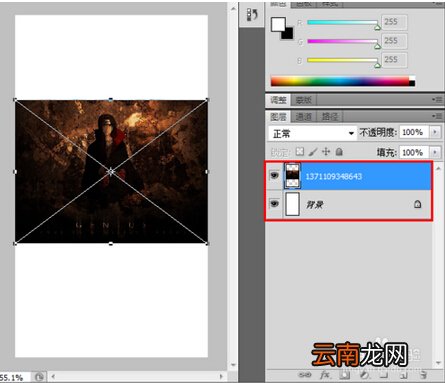Click the left-middle transform handle of the image

click(15, 172)
